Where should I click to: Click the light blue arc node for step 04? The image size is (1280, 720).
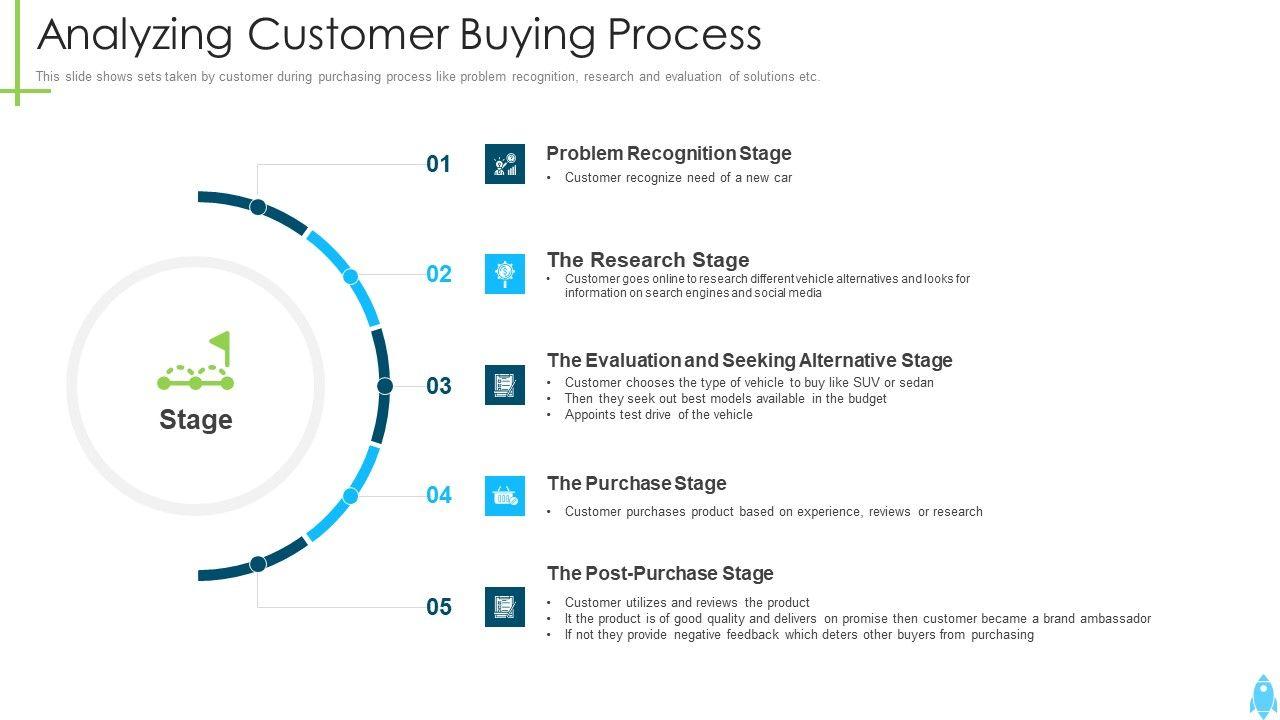tap(351, 496)
